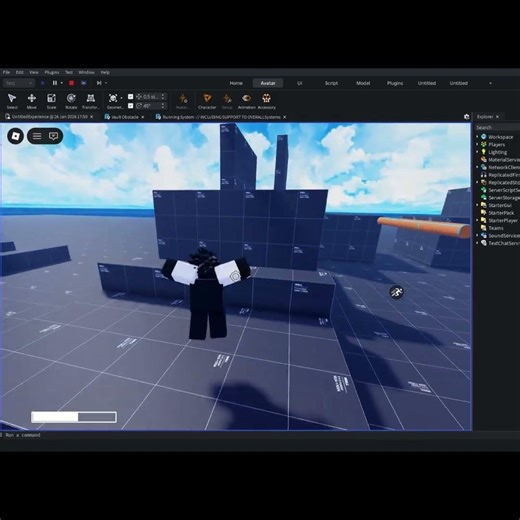Click the ServerStorage icon in Explorer

(483, 198)
